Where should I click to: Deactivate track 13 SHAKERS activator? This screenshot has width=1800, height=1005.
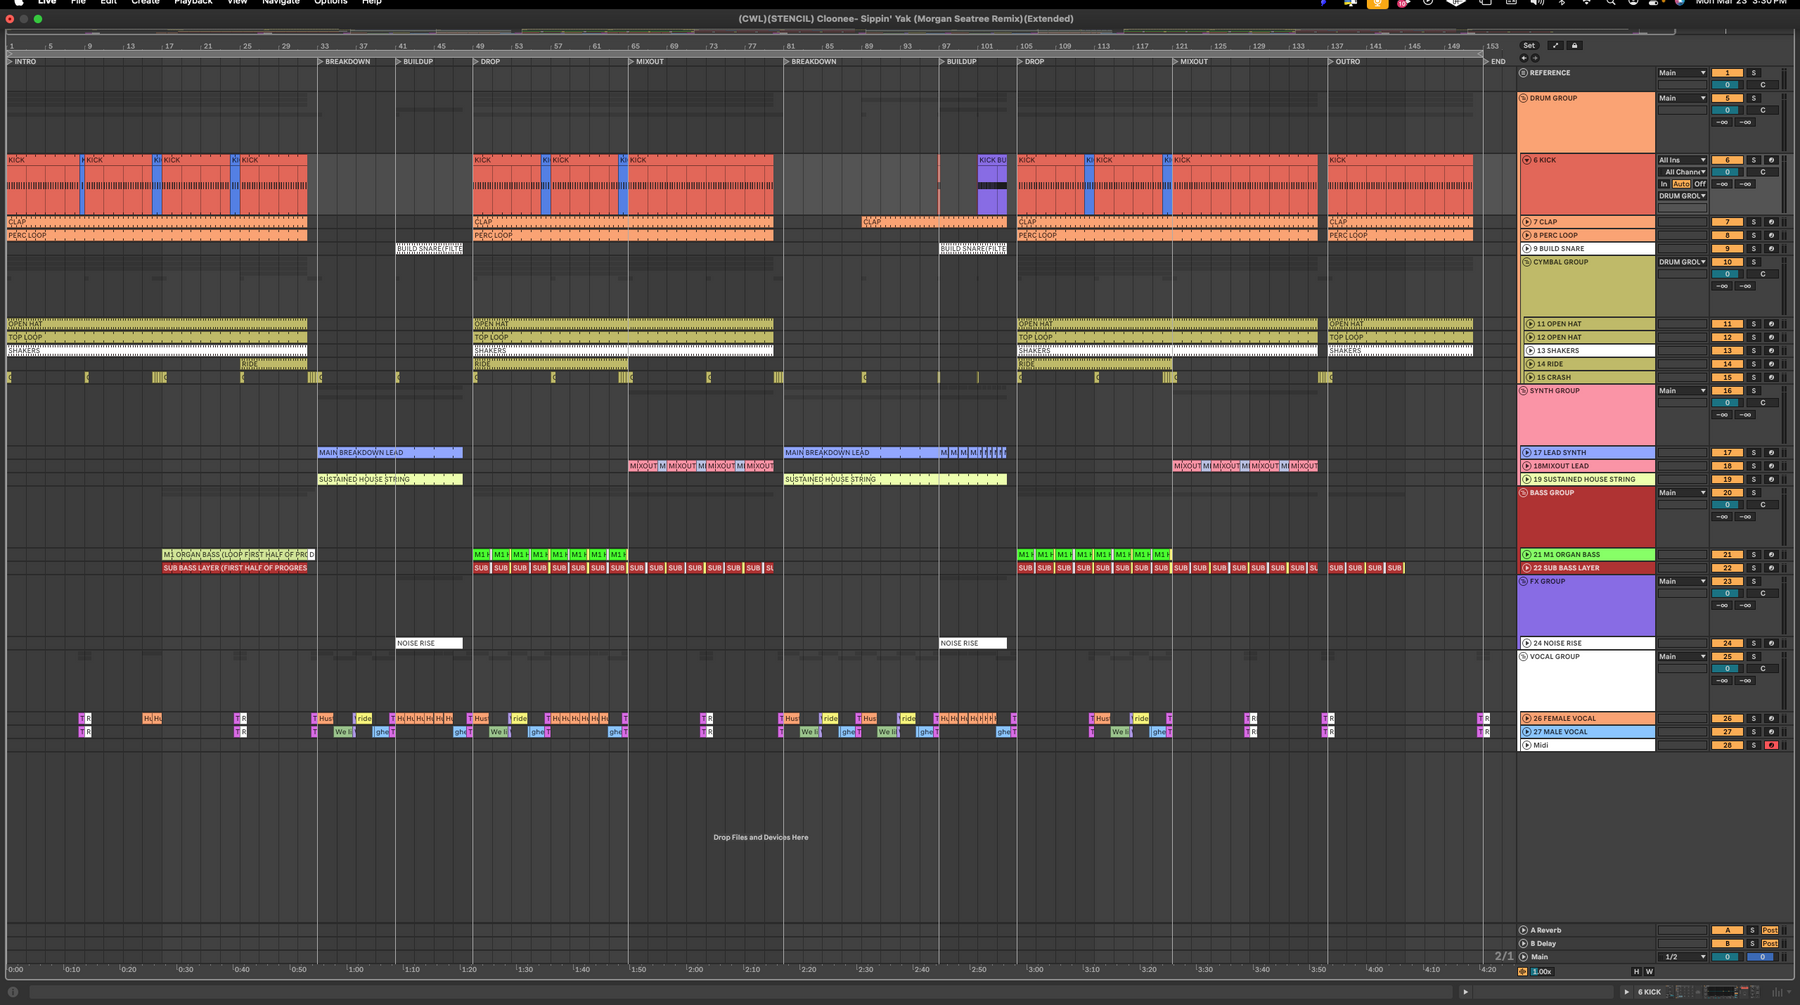point(1727,351)
